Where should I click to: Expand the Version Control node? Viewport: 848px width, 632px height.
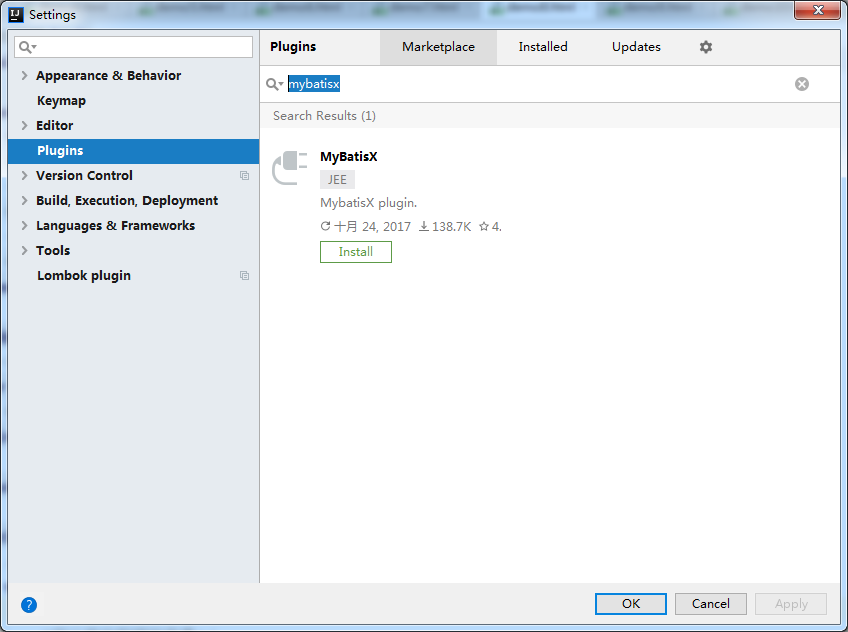24,175
